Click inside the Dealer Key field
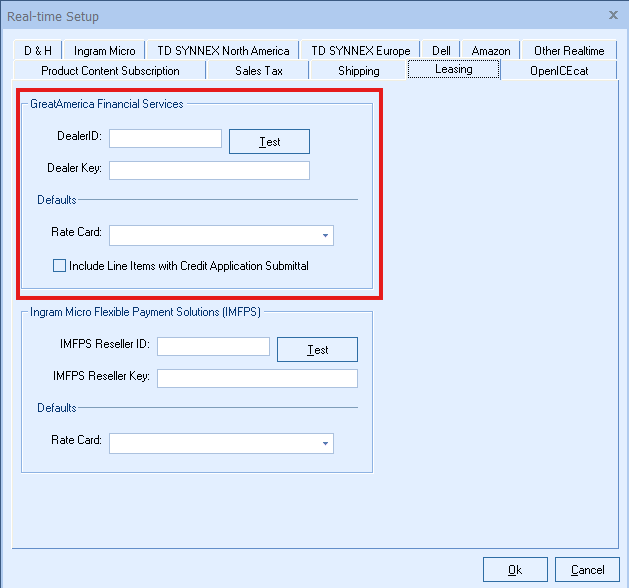 tap(209, 170)
